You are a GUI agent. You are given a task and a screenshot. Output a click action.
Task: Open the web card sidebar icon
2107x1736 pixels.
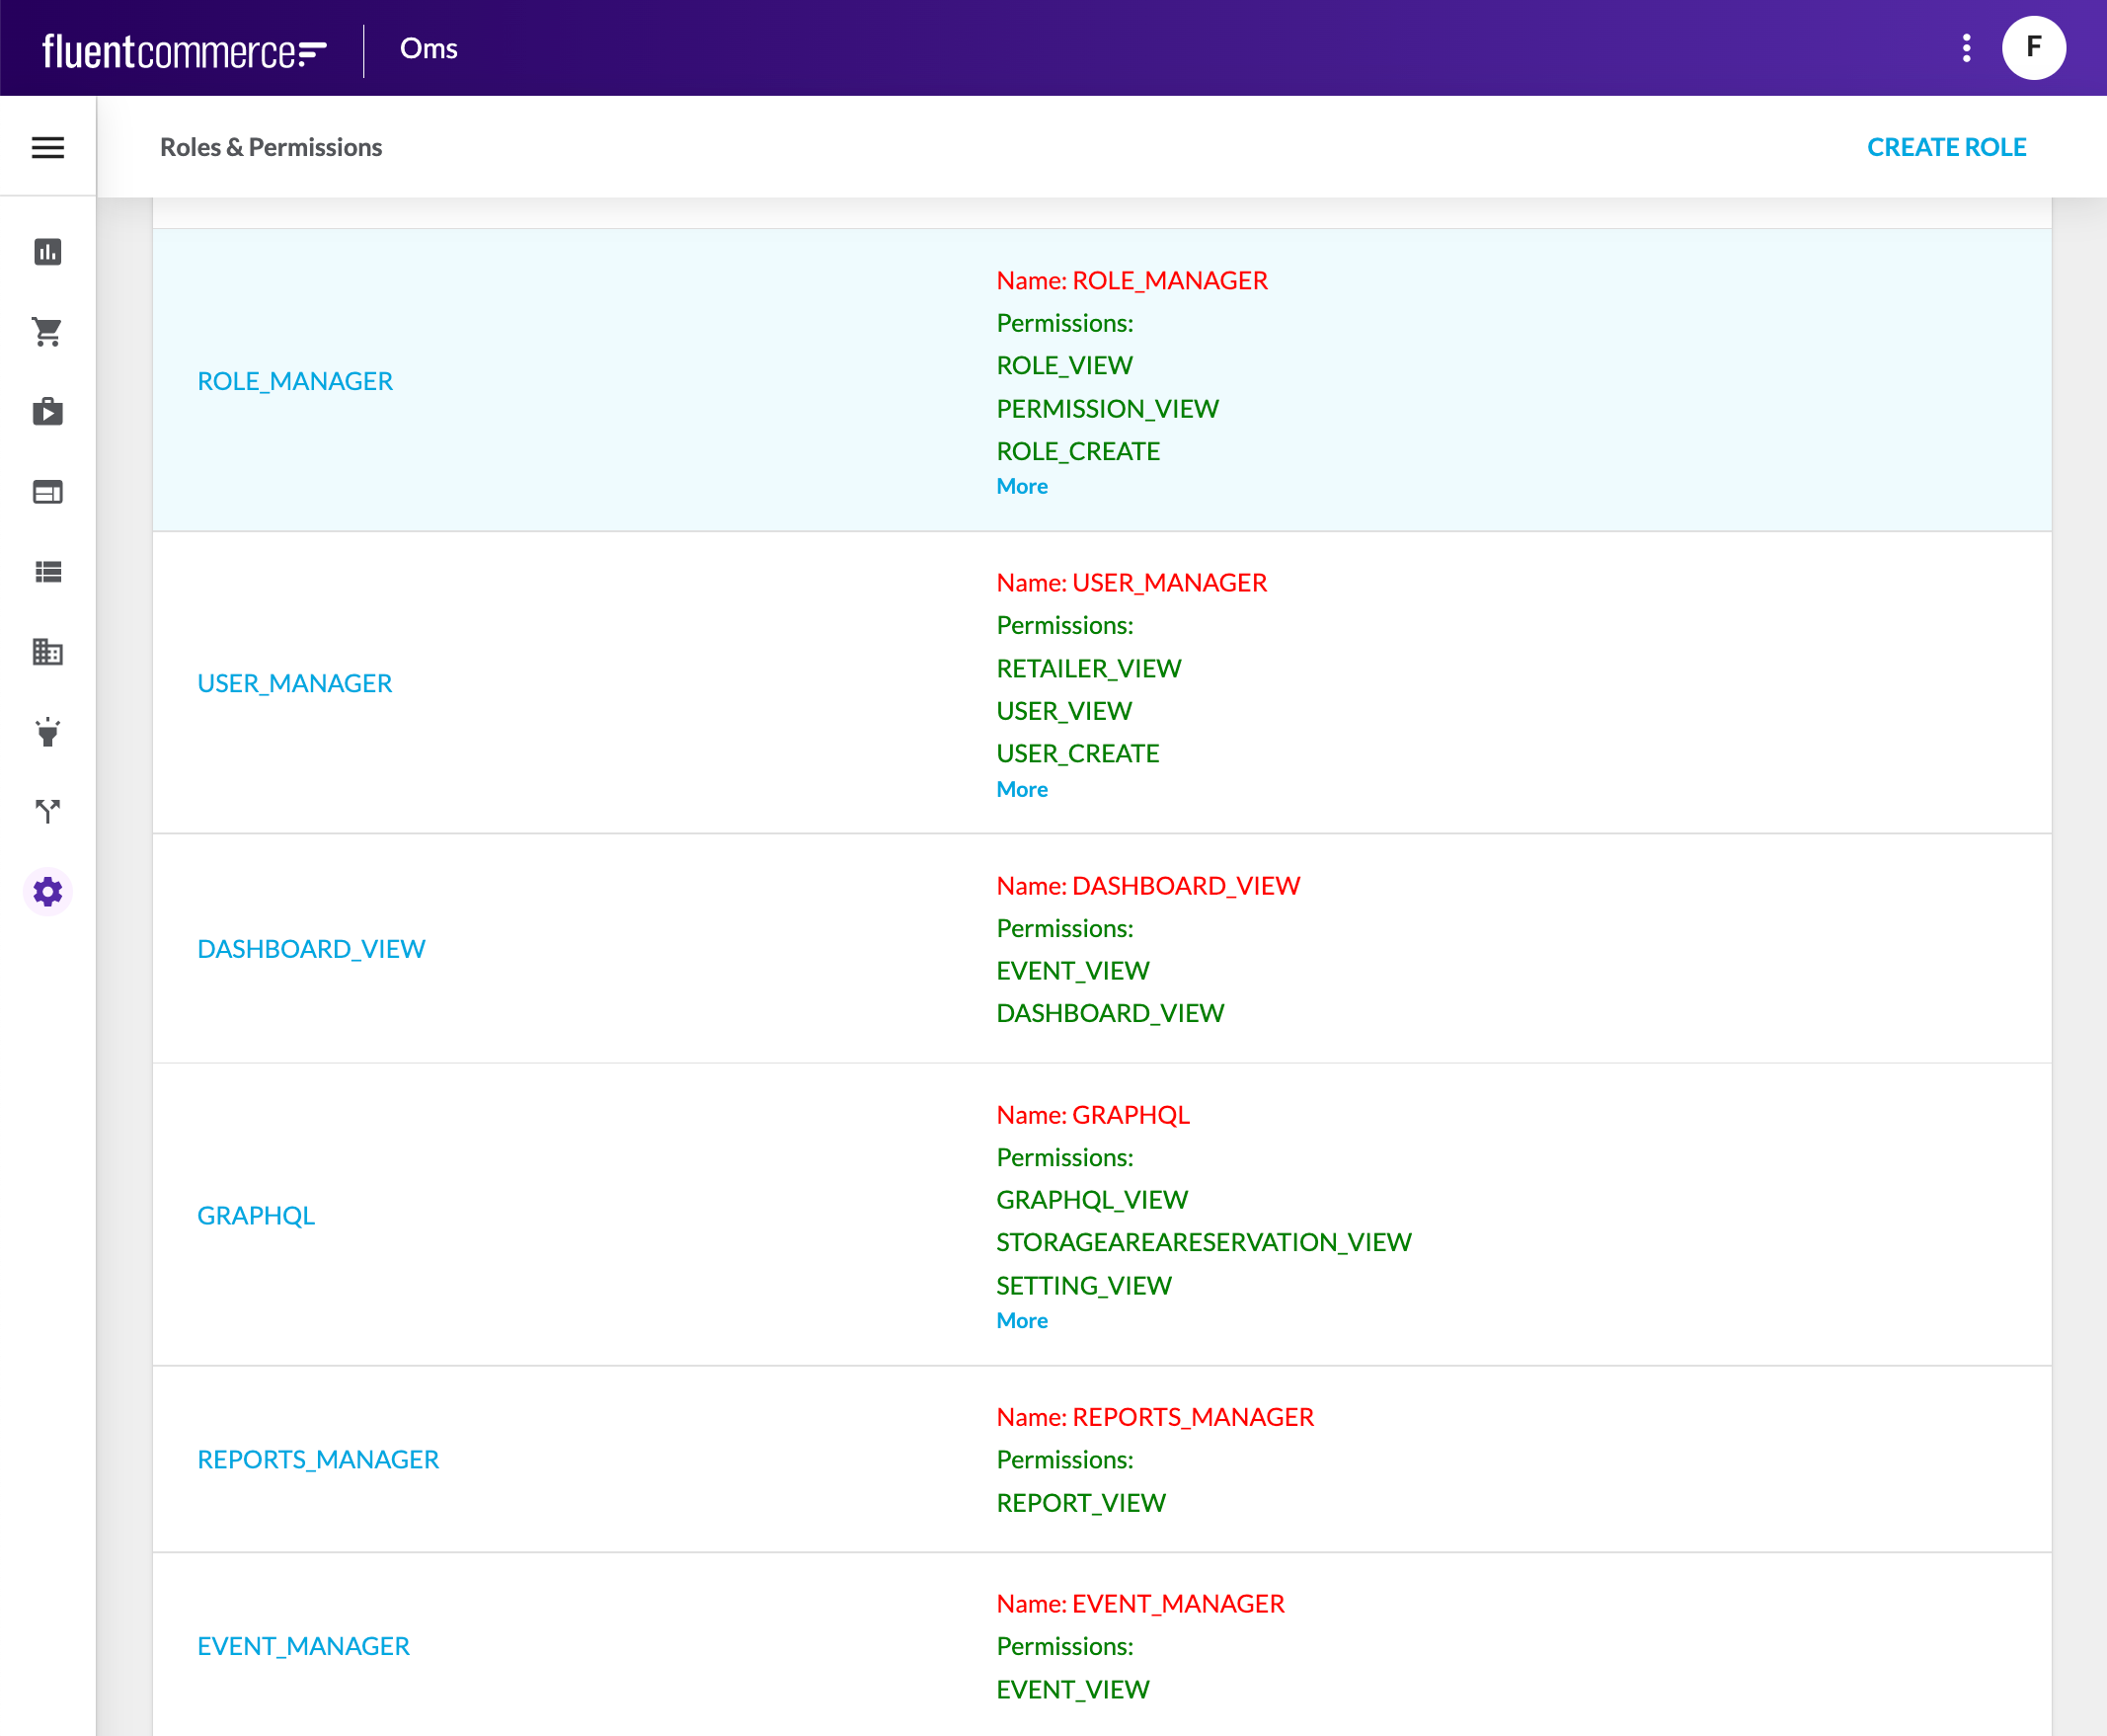(x=48, y=492)
